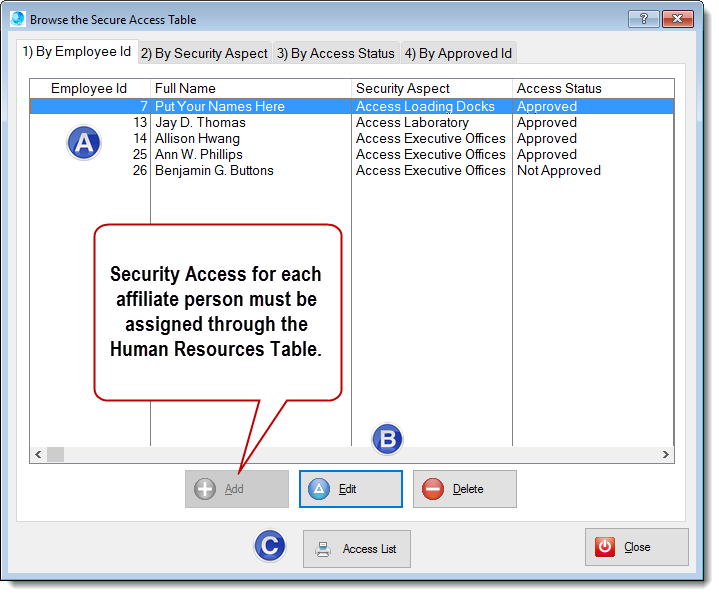Click the greyed plus icon on Add
719x596 pixels.
point(205,489)
